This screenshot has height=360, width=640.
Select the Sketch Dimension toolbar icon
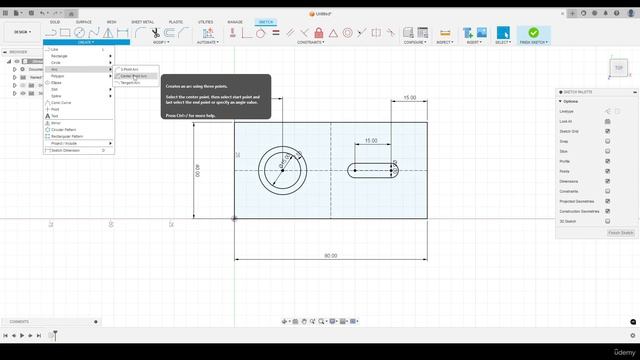tap(122, 33)
